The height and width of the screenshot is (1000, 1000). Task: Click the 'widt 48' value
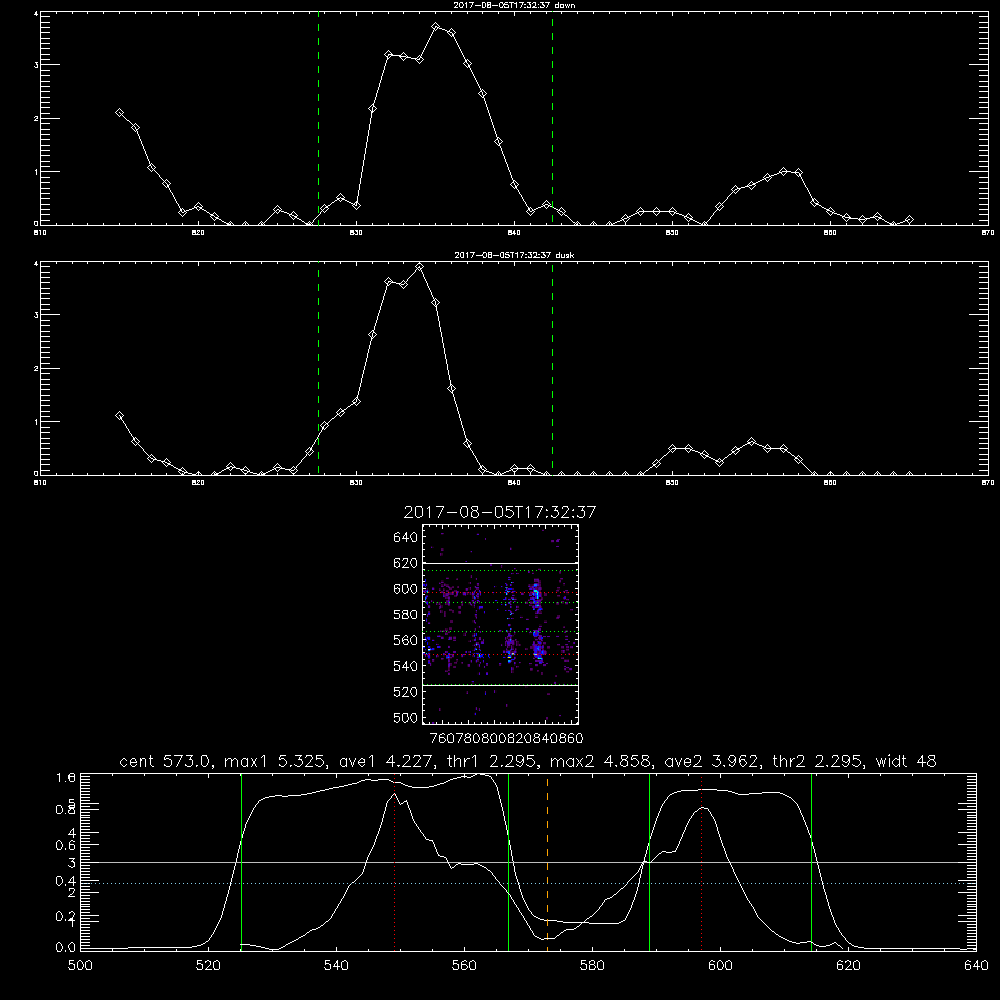pyautogui.click(x=906, y=761)
